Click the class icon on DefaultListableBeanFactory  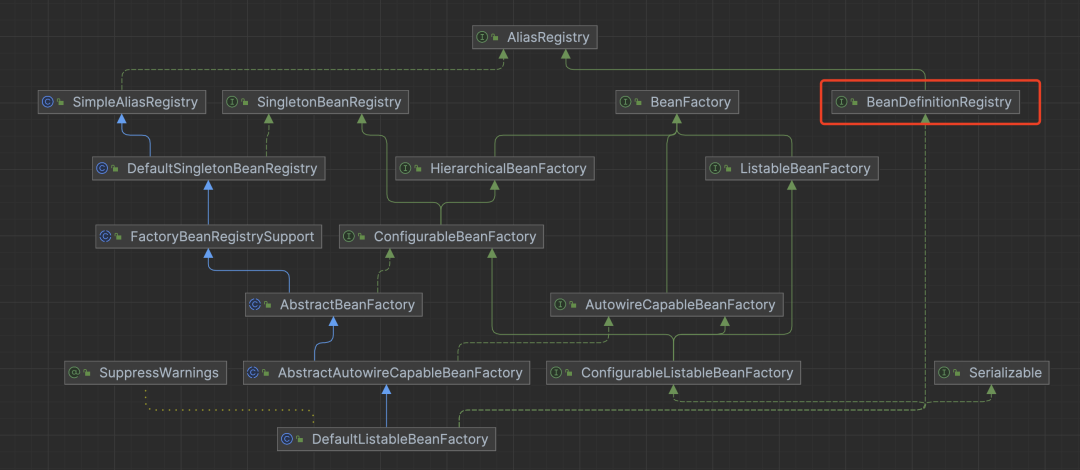[287, 439]
